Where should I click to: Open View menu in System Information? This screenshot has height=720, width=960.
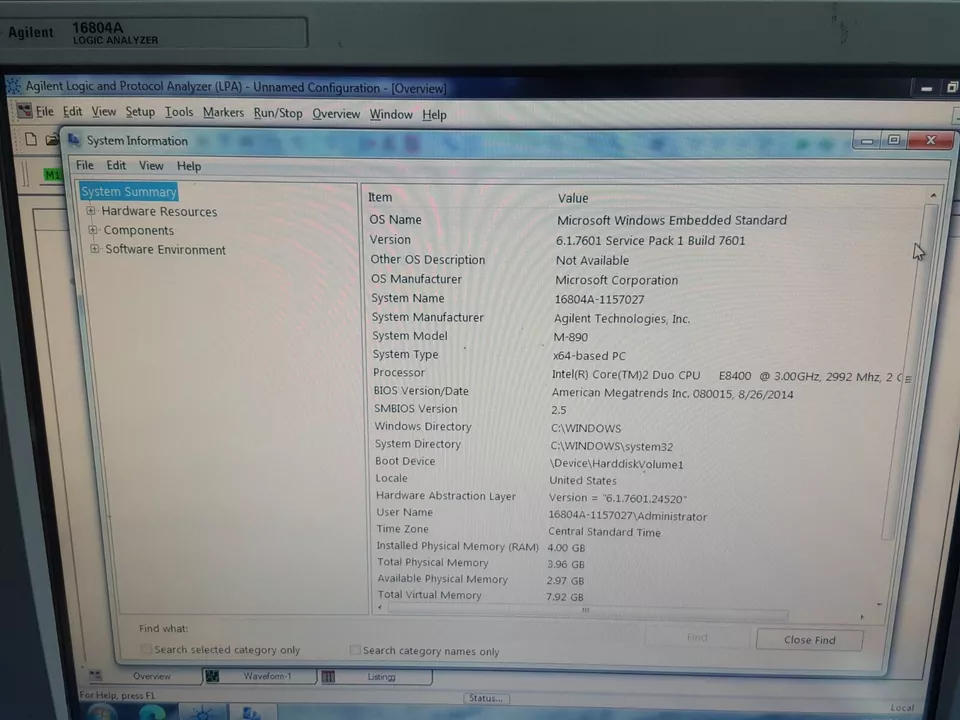pyautogui.click(x=151, y=166)
